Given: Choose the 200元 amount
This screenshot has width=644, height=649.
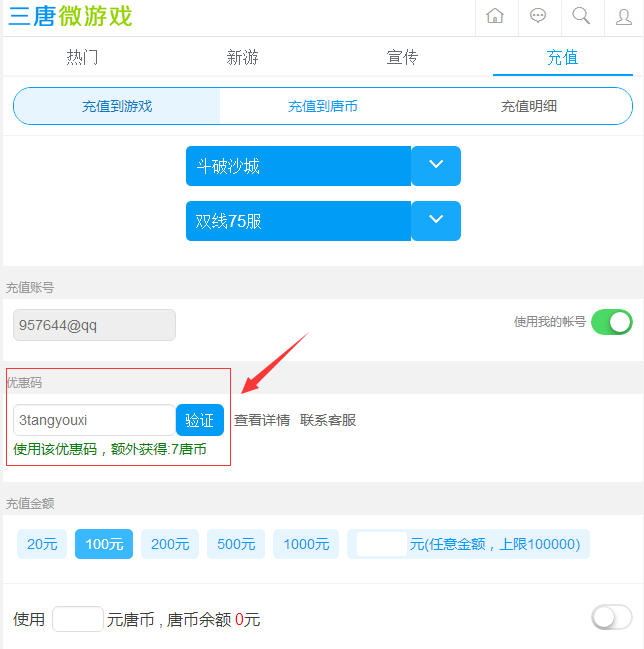Looking at the screenshot, I should (x=170, y=544).
